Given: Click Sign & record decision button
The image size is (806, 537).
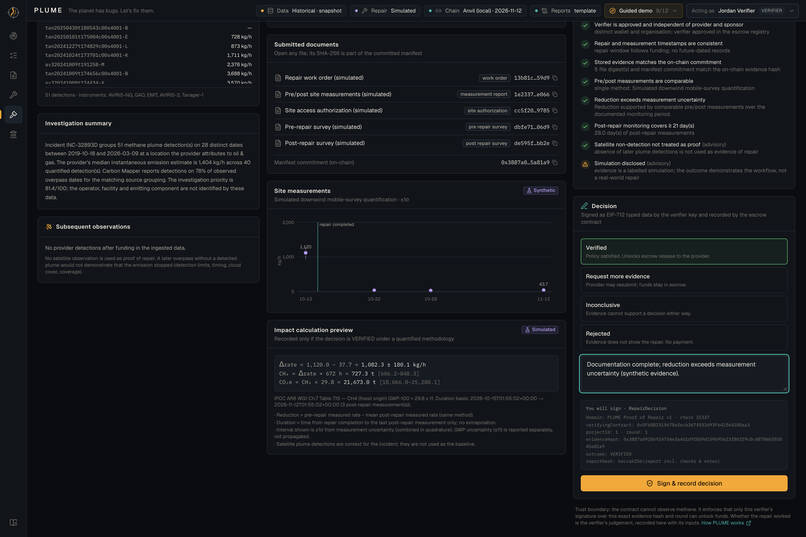Looking at the screenshot, I should [684, 483].
